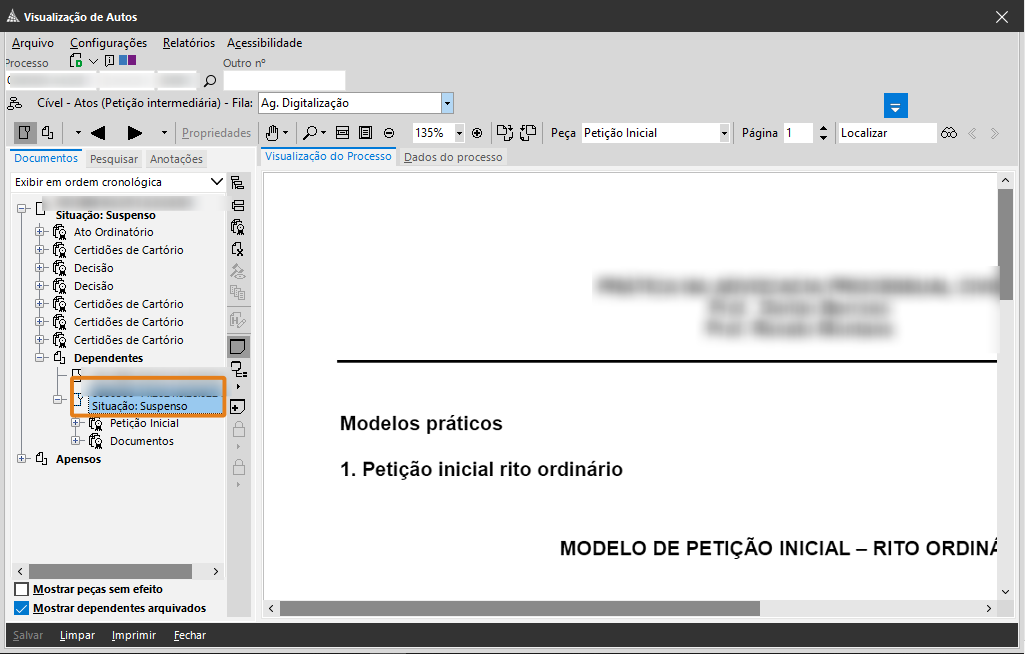Image resolution: width=1025 pixels, height=654 pixels.
Task: Click the Página number field
Action: click(x=798, y=133)
